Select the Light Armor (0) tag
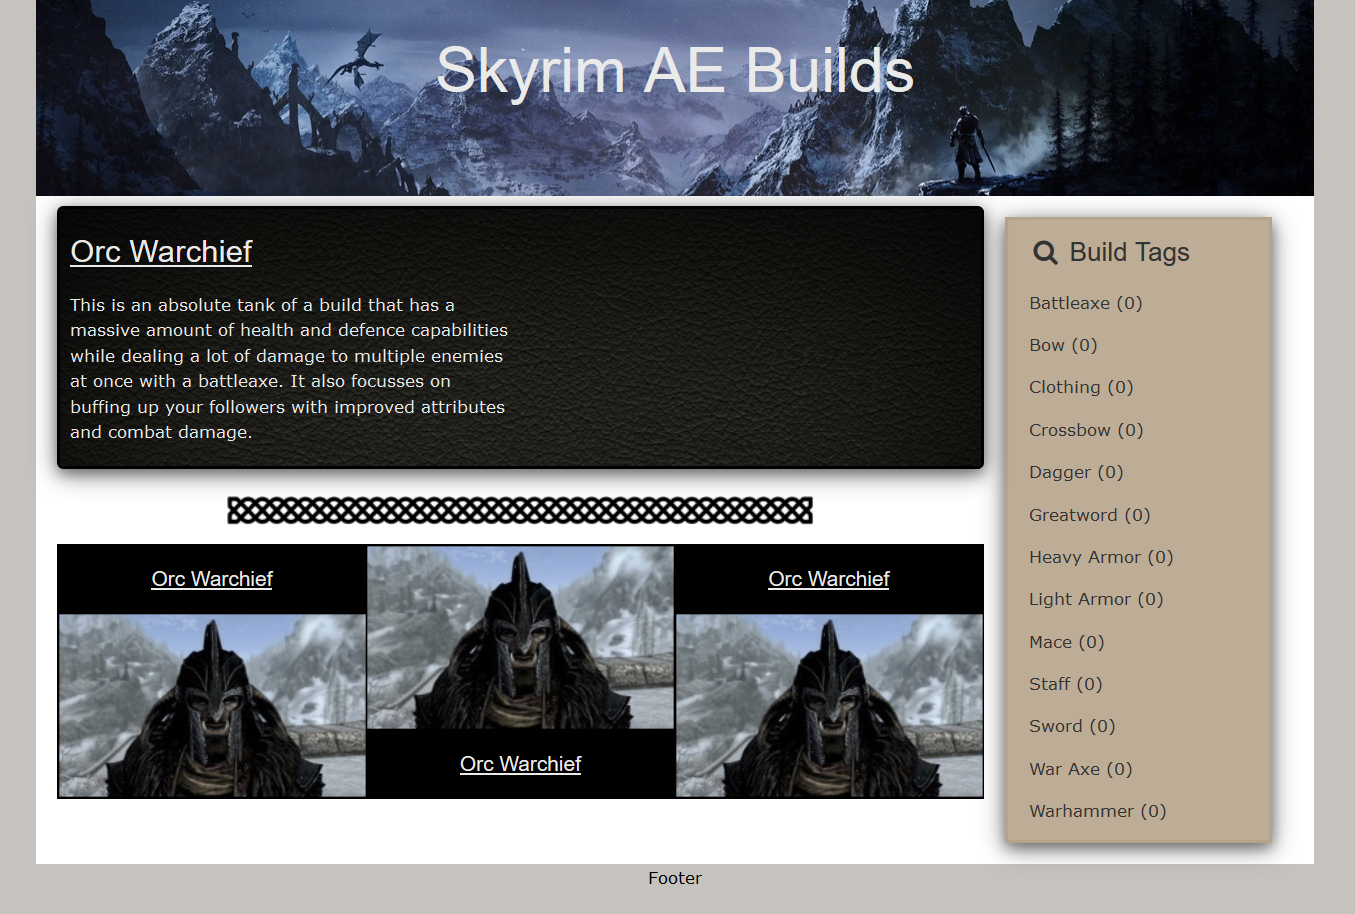1355x914 pixels. 1096,599
